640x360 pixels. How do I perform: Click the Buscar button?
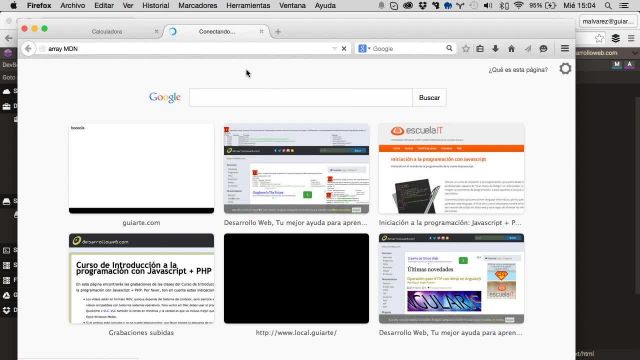coord(429,98)
